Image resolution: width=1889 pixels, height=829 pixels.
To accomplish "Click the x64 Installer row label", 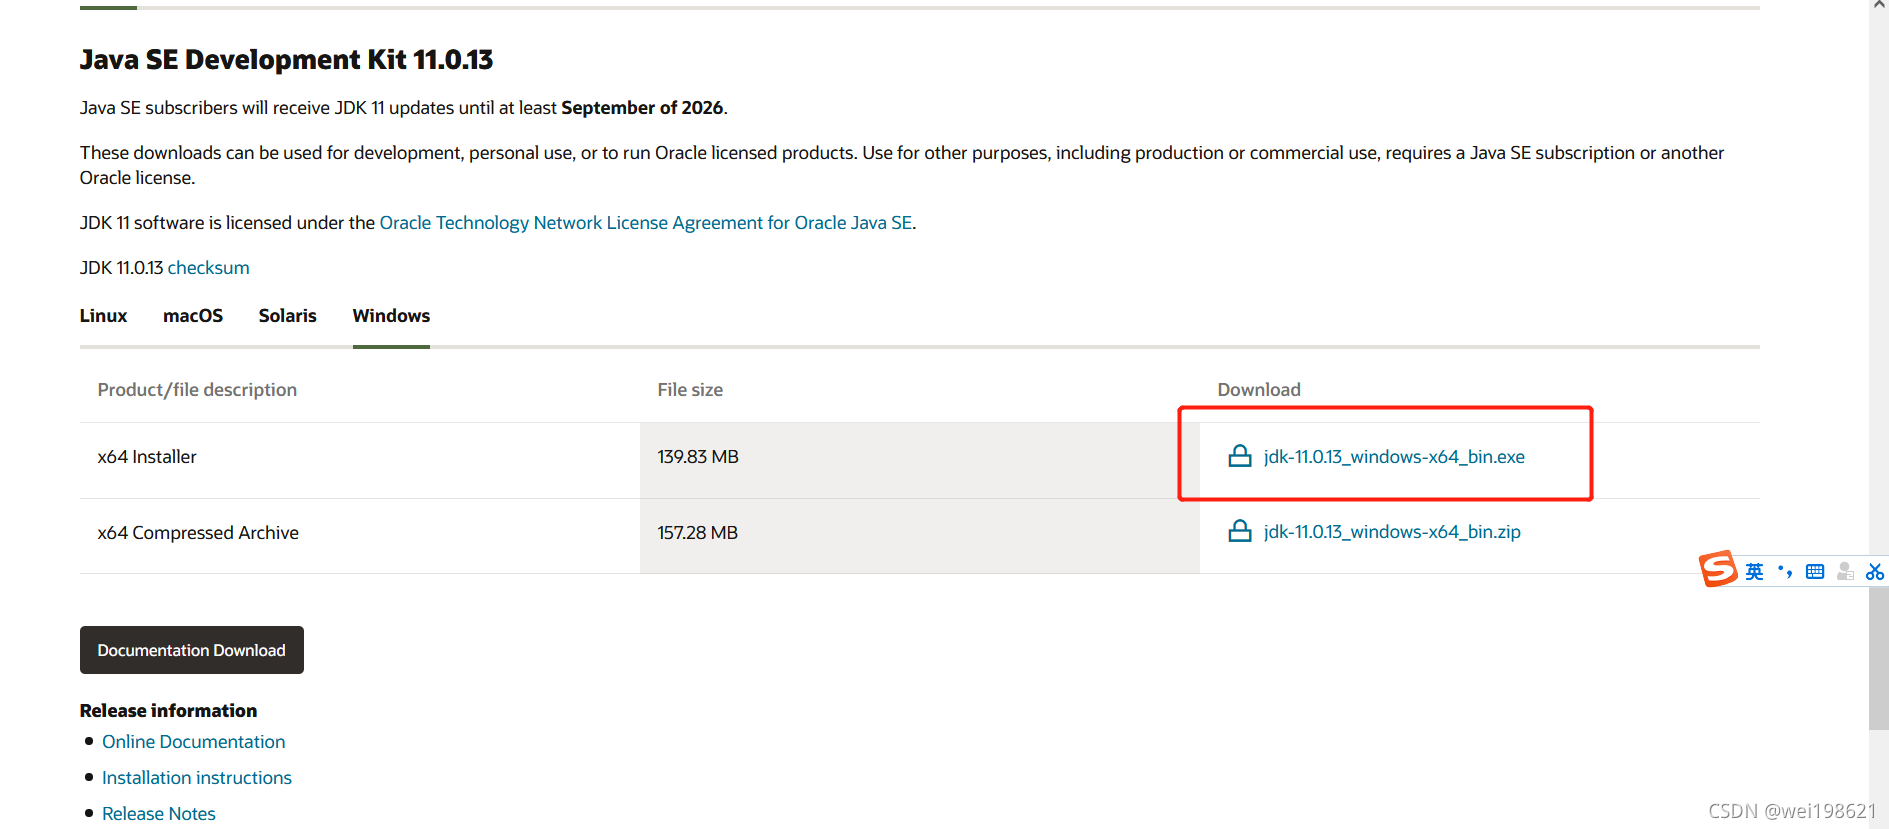I will [x=147, y=457].
